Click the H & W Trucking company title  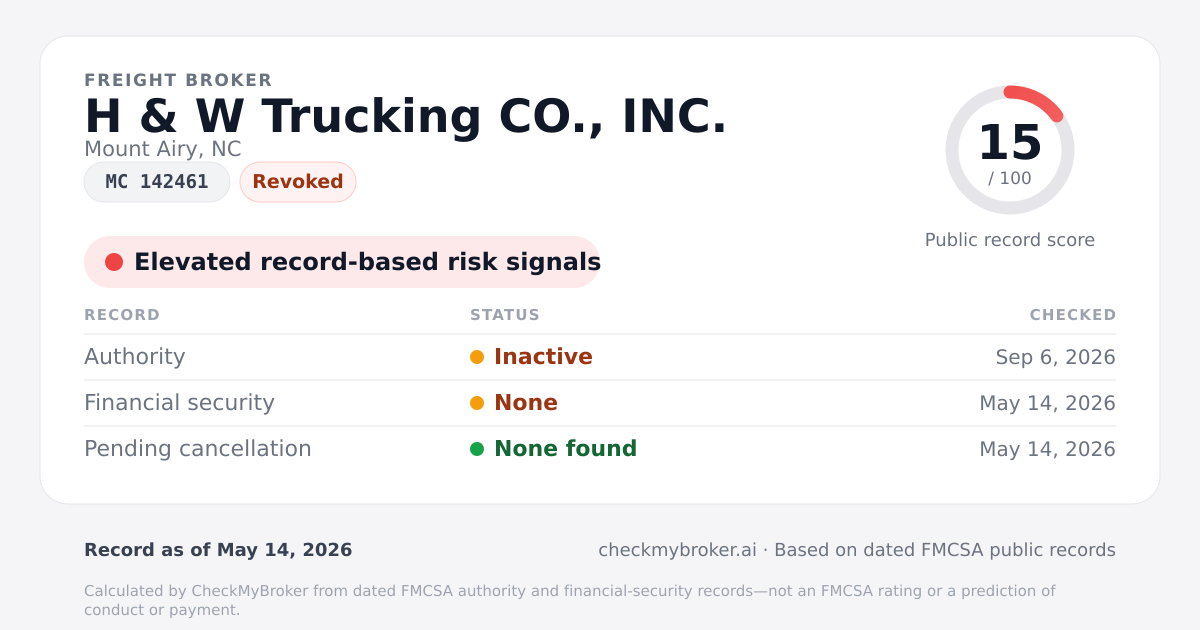pyautogui.click(x=406, y=116)
